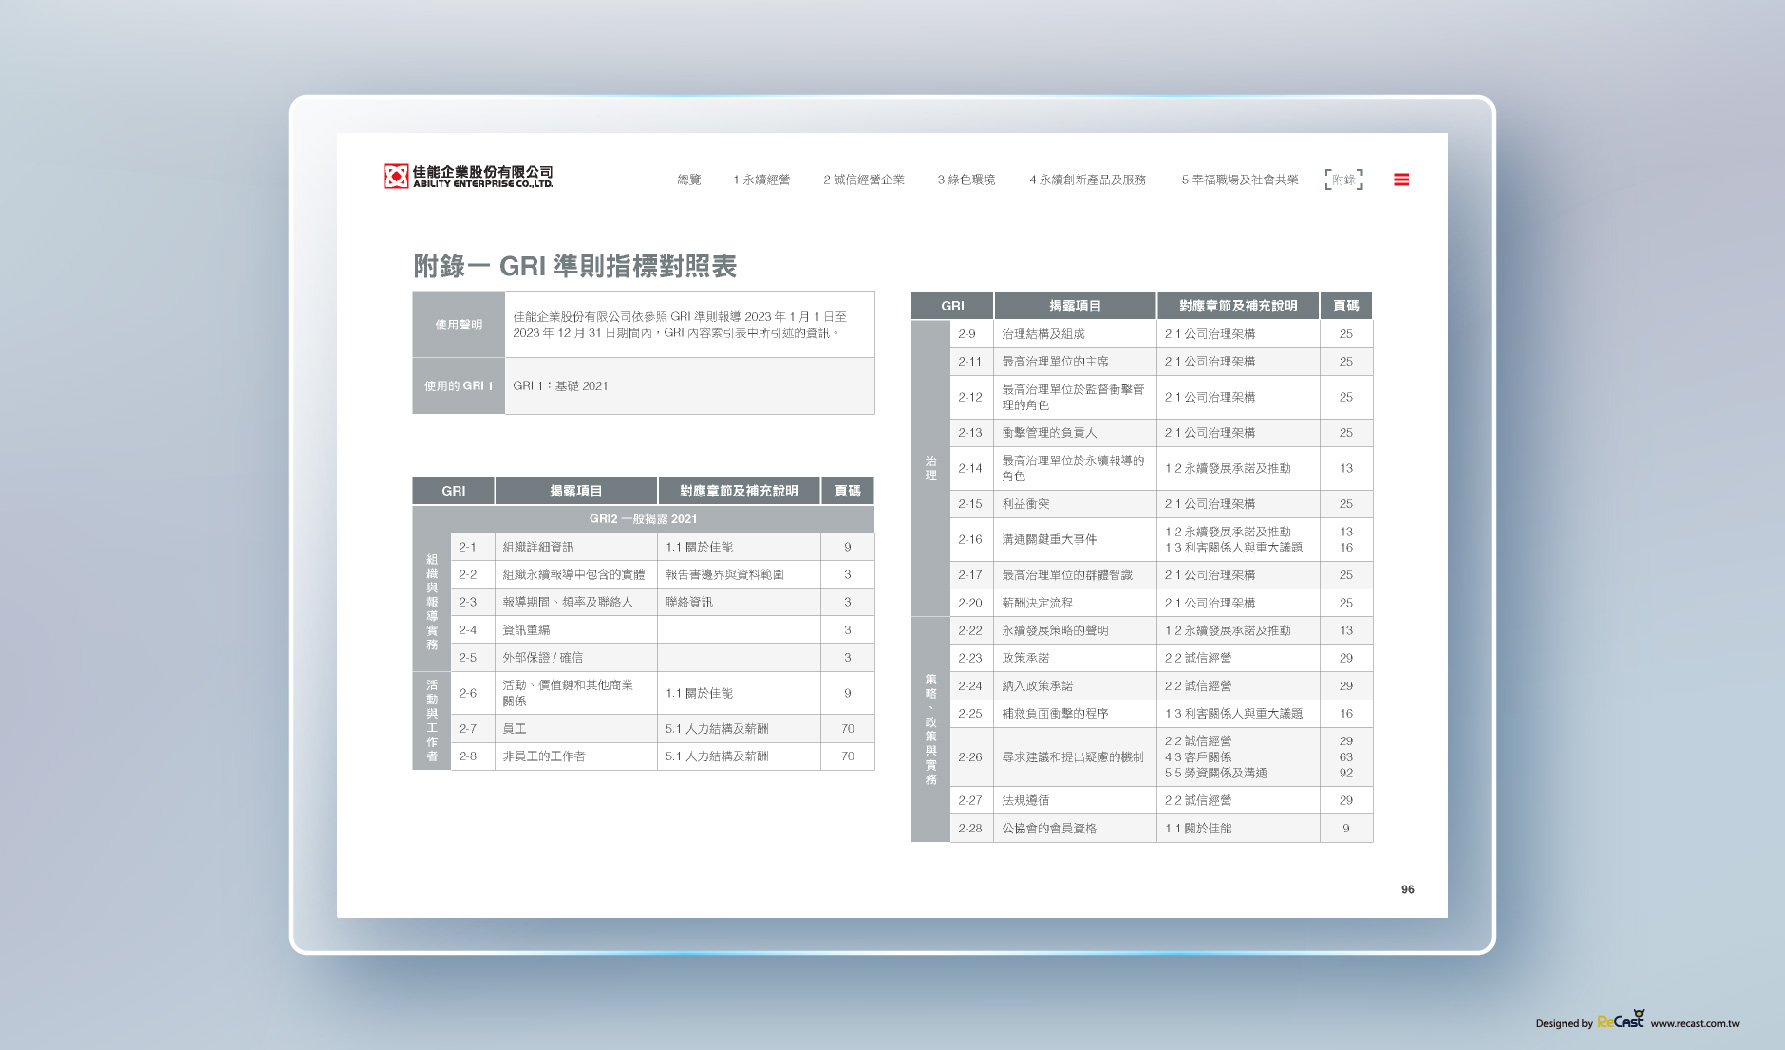Click the ReCast logo in footer credit
The image size is (1785, 1050).
tap(1620, 1020)
